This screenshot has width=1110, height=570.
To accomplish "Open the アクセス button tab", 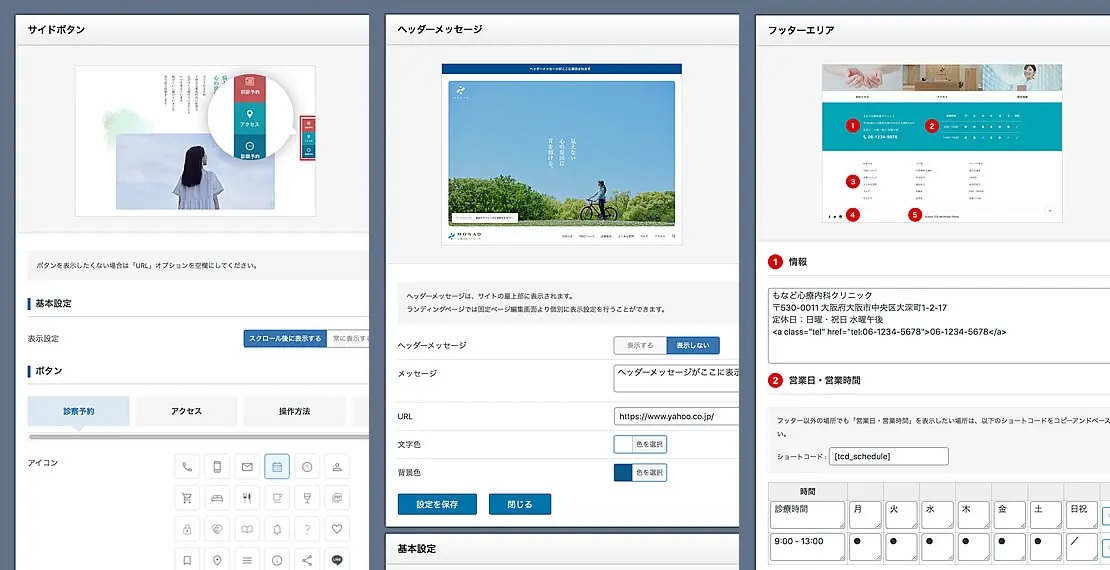I will [186, 411].
